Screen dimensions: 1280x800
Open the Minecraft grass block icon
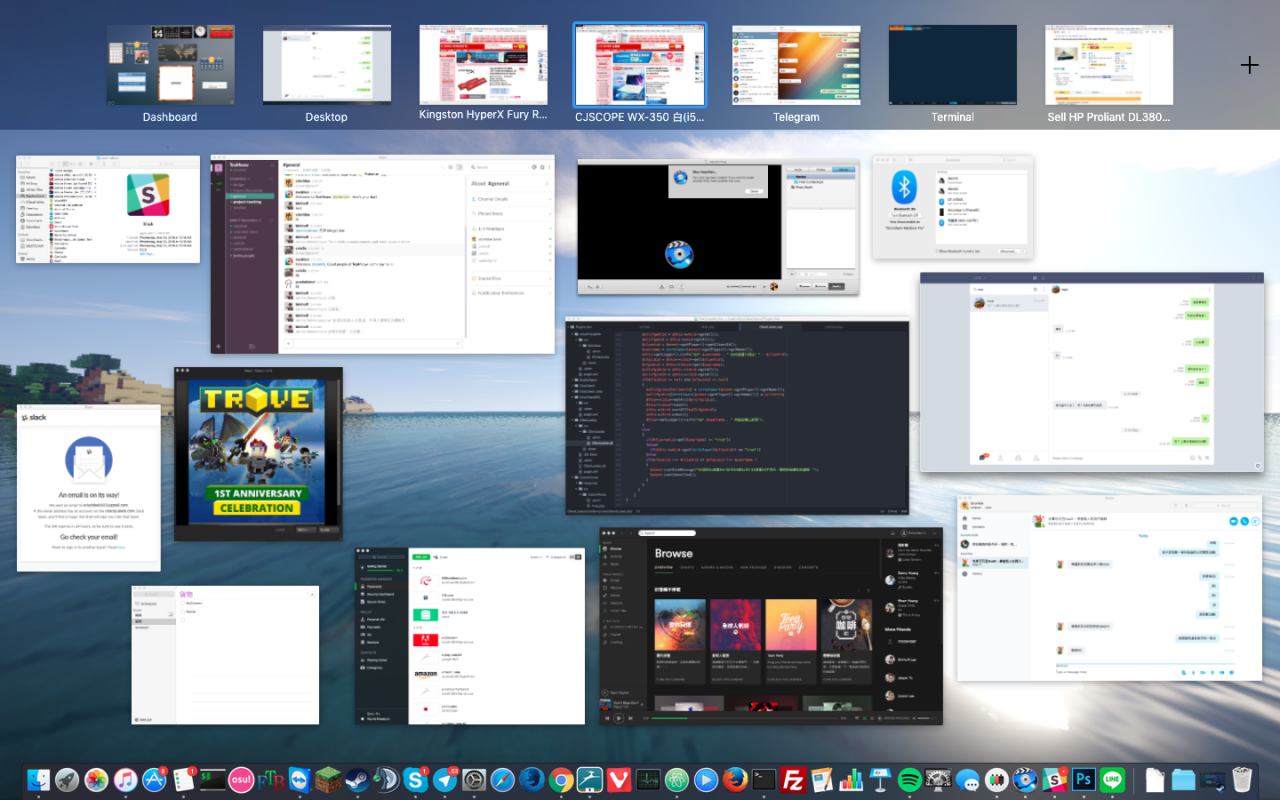tap(328, 780)
